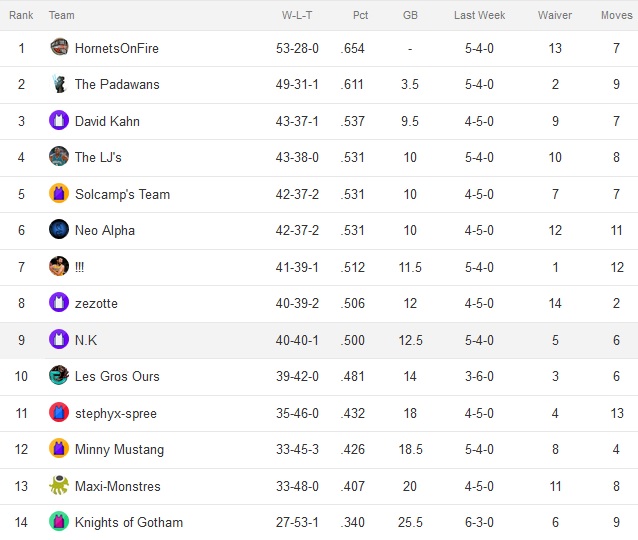The height and width of the screenshot is (540, 638).
Task: Open the Knights of Gotham jersey icon
Action: (x=59, y=521)
